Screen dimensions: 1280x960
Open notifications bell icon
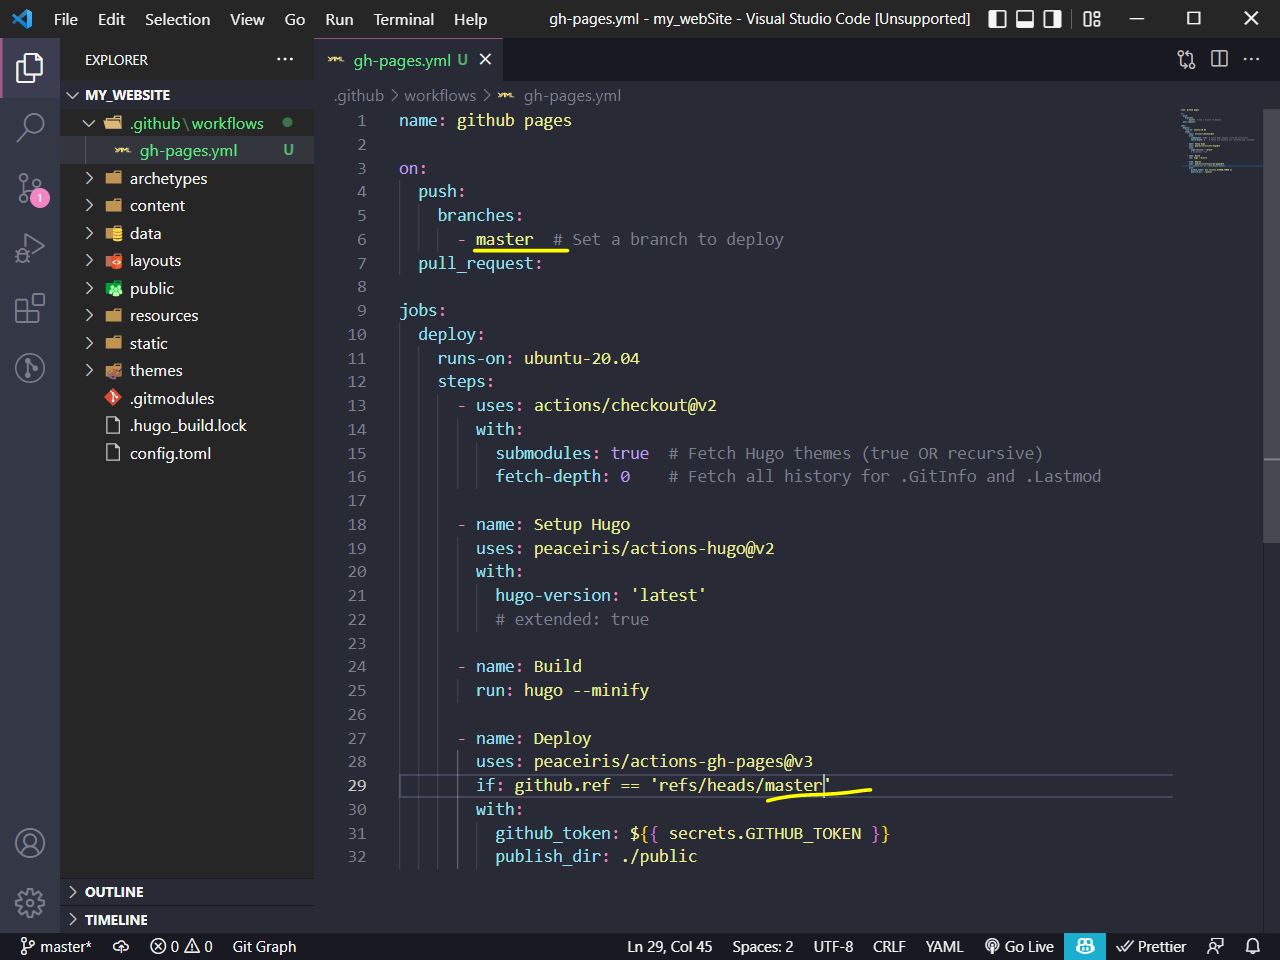pos(1252,946)
